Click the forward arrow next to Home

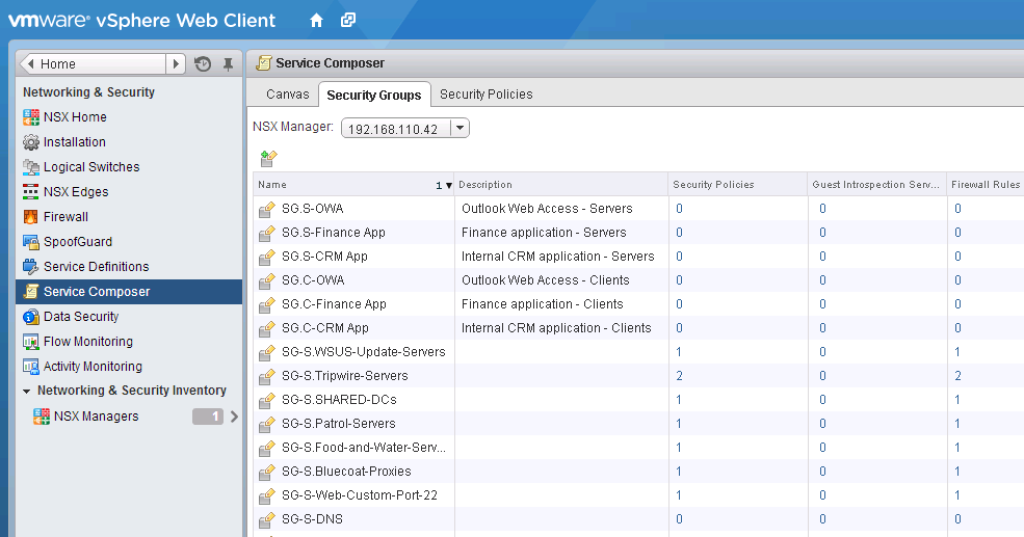coord(175,64)
